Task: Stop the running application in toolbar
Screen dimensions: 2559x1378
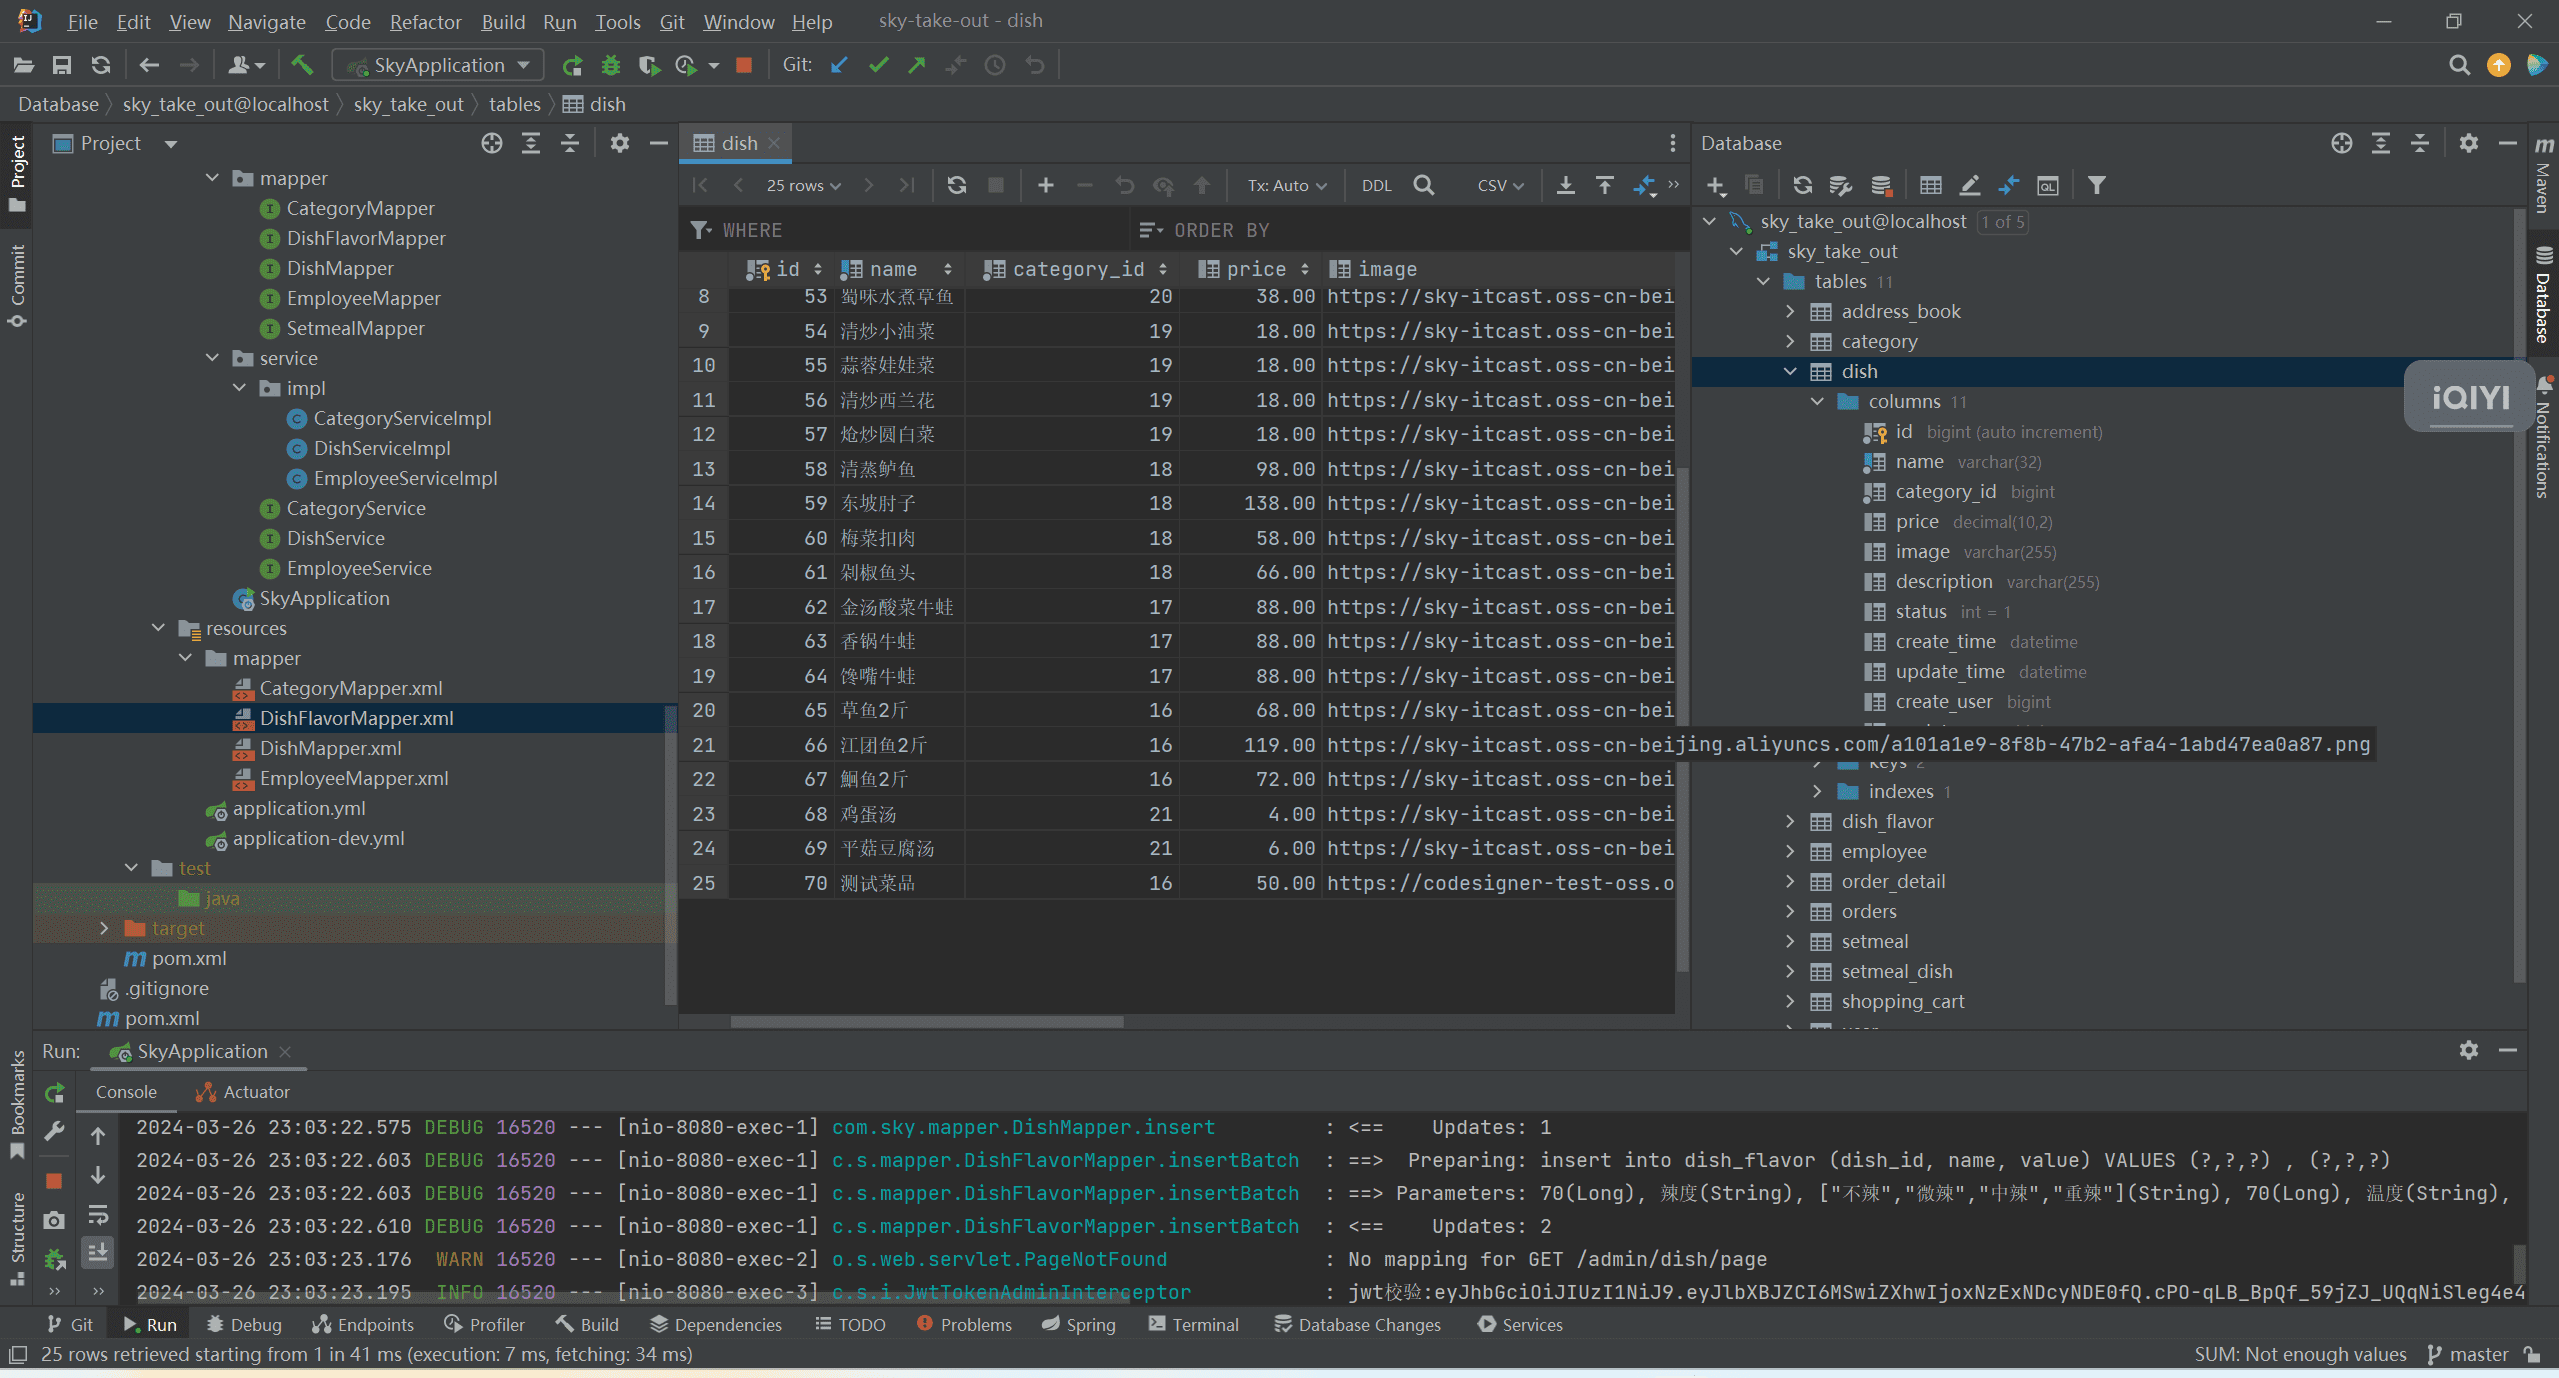Action: 743,65
